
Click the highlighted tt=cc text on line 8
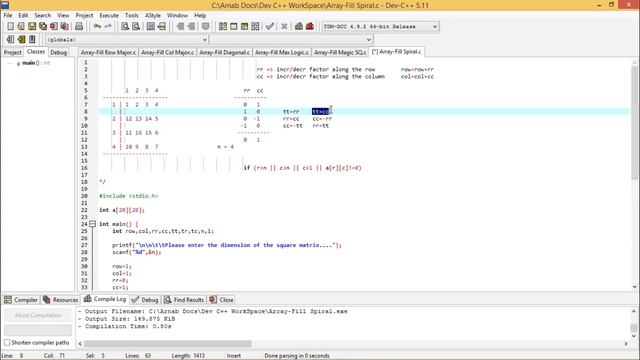320,111
